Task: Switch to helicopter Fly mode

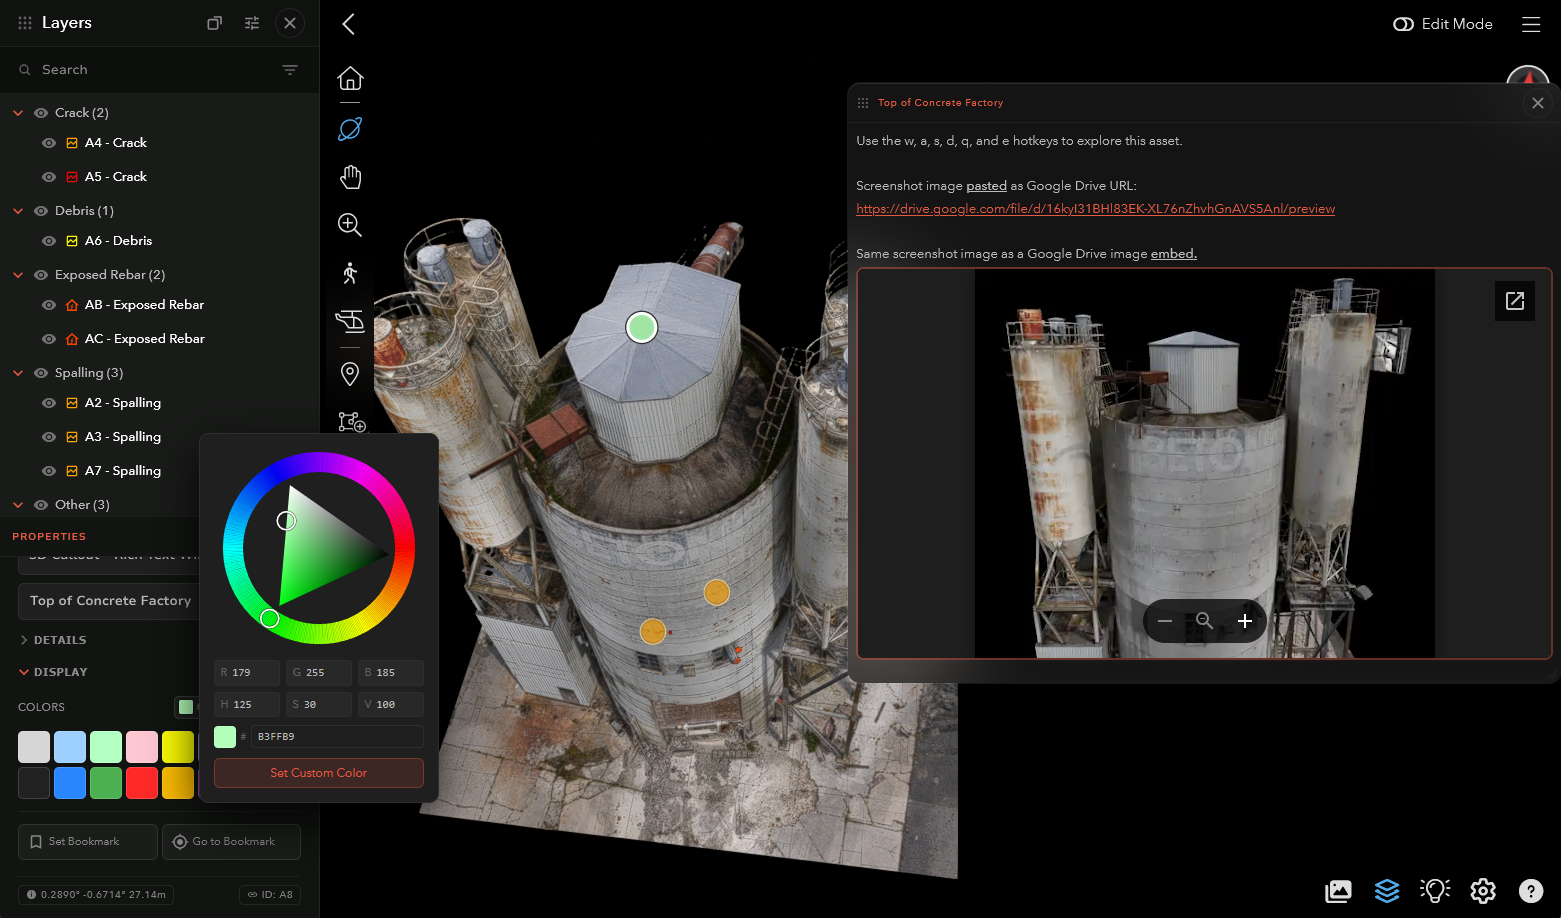Action: point(350,321)
